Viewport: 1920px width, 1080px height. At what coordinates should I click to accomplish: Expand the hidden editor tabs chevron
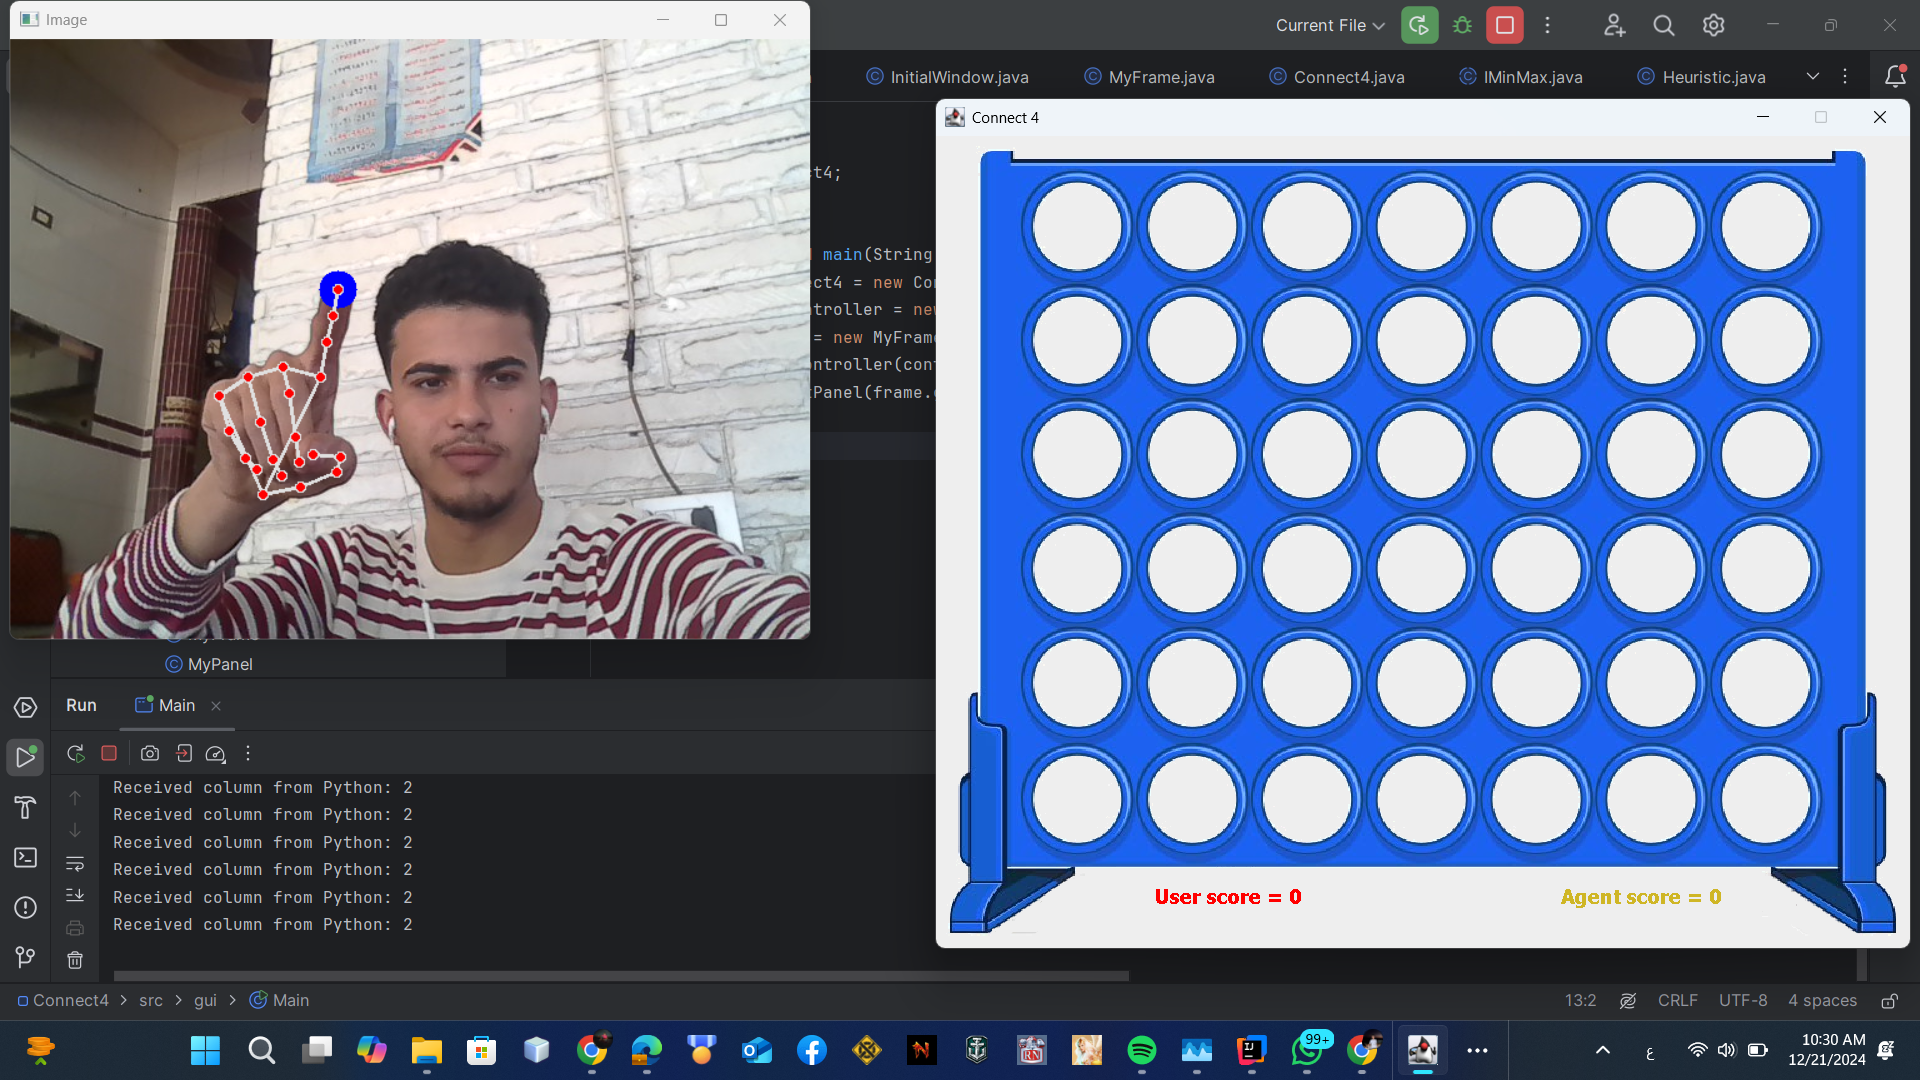[x=1812, y=76]
